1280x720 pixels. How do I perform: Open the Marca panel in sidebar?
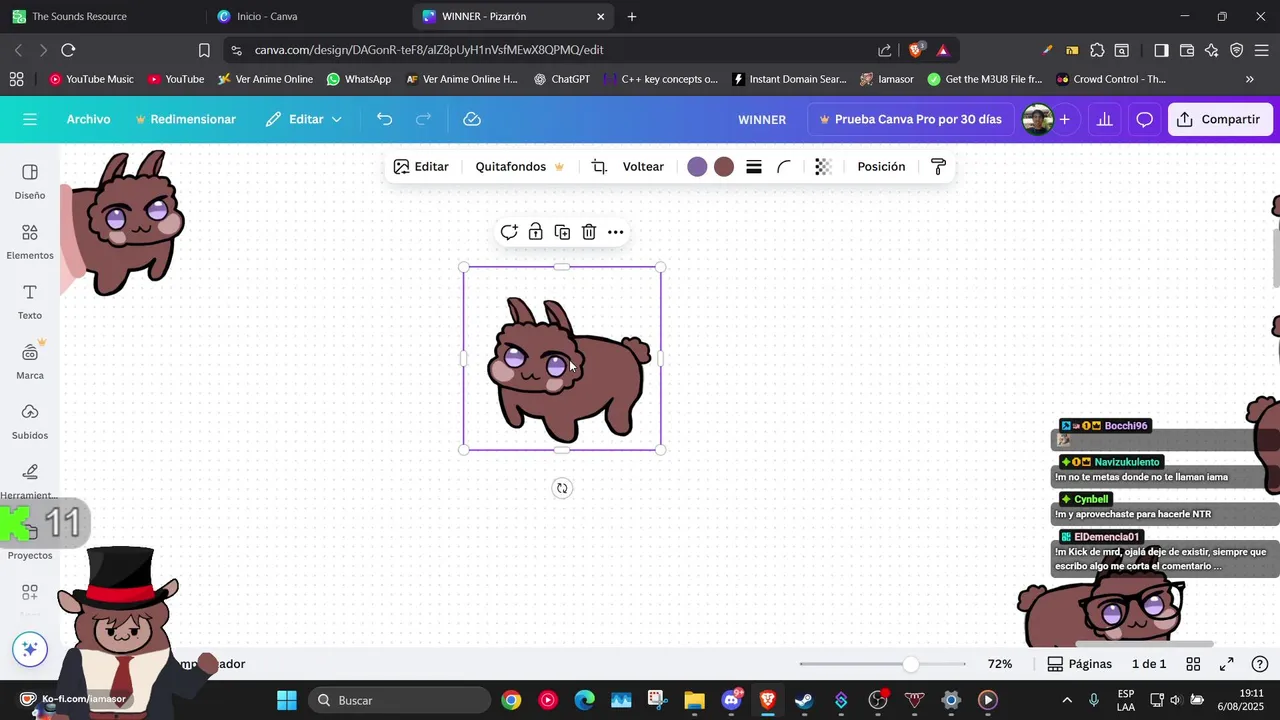pos(30,362)
